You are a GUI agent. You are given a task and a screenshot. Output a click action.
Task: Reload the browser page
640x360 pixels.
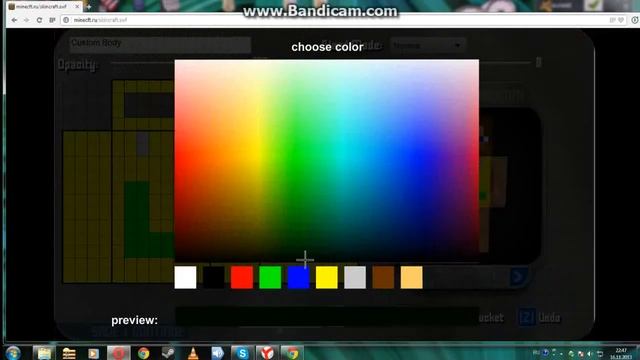[39, 20]
